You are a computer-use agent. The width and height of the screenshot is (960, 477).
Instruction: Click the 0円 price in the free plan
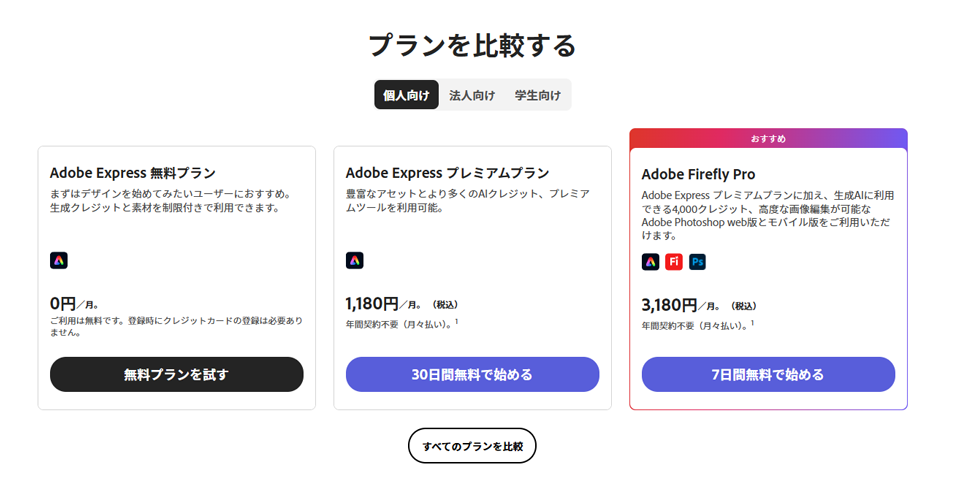click(x=63, y=303)
